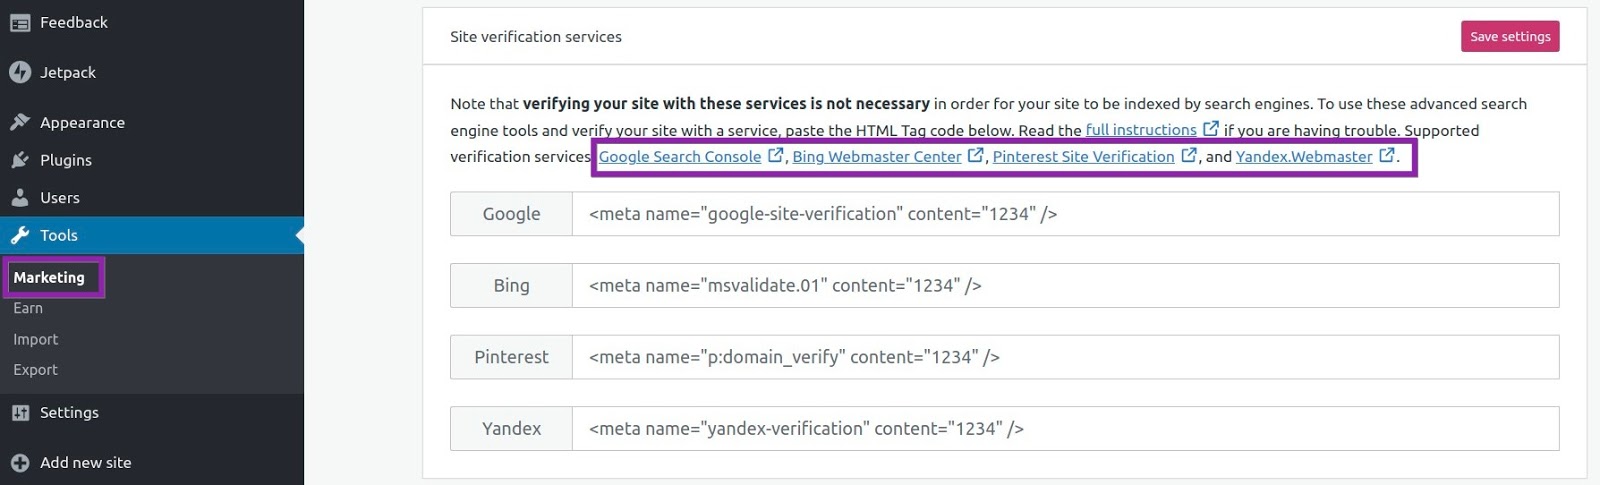Screen dimensions: 1600x485
Task: Click the Add new site plus icon
Action: [x=20, y=463]
